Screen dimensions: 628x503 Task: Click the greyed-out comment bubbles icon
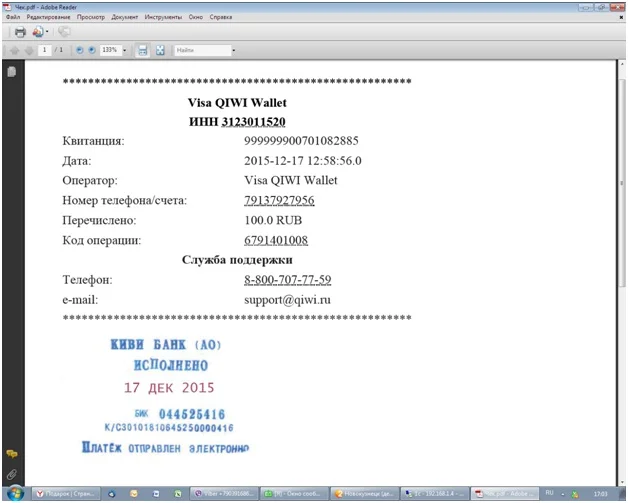tap(64, 32)
